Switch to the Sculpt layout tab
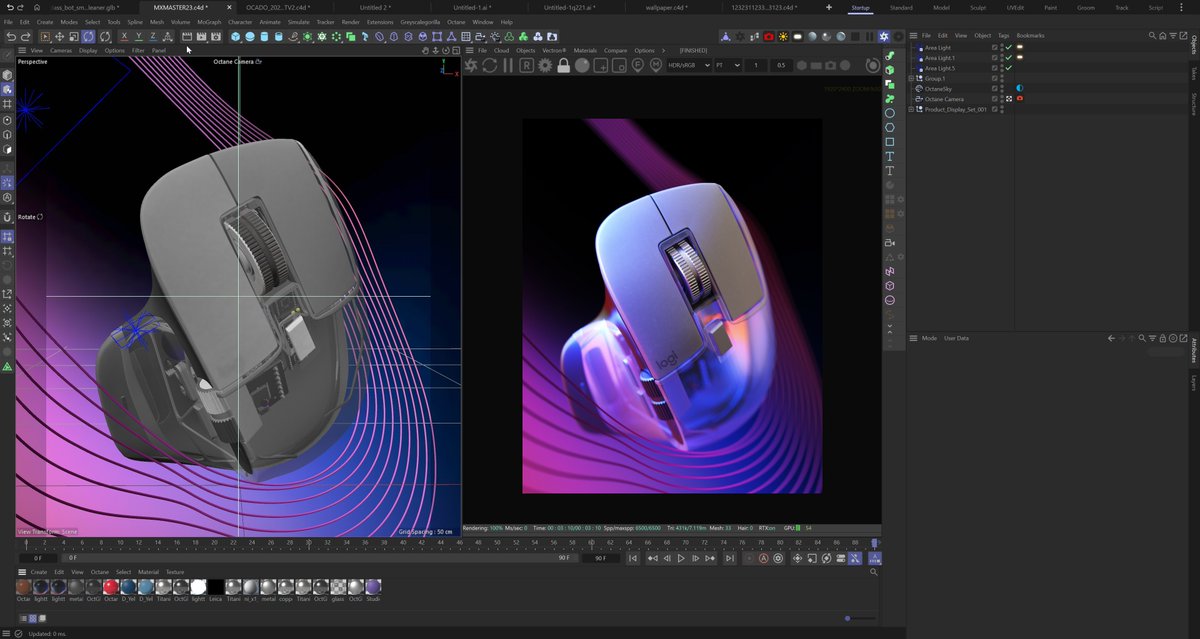 (x=978, y=7)
